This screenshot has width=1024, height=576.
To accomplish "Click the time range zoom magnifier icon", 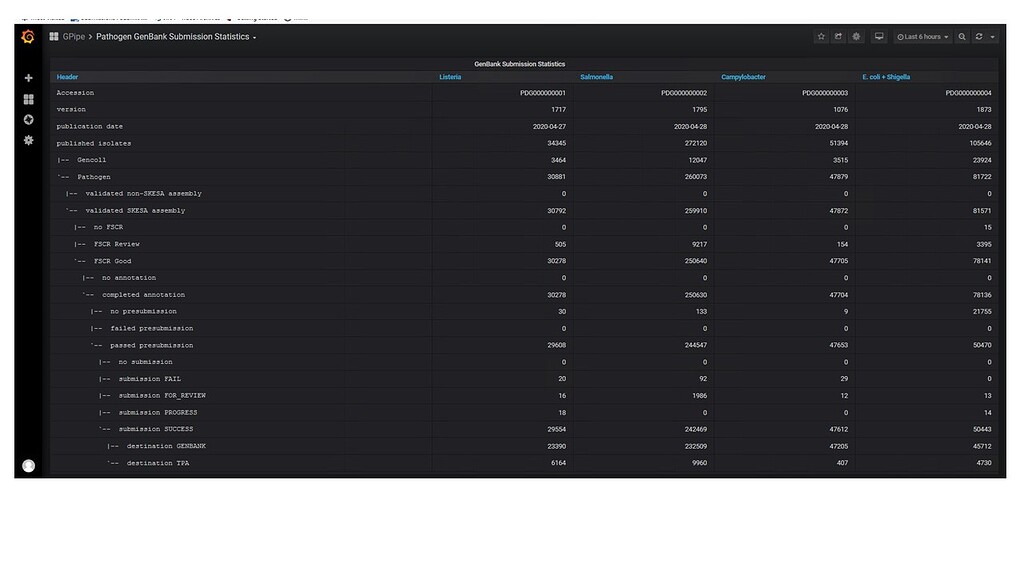I will (x=962, y=36).
